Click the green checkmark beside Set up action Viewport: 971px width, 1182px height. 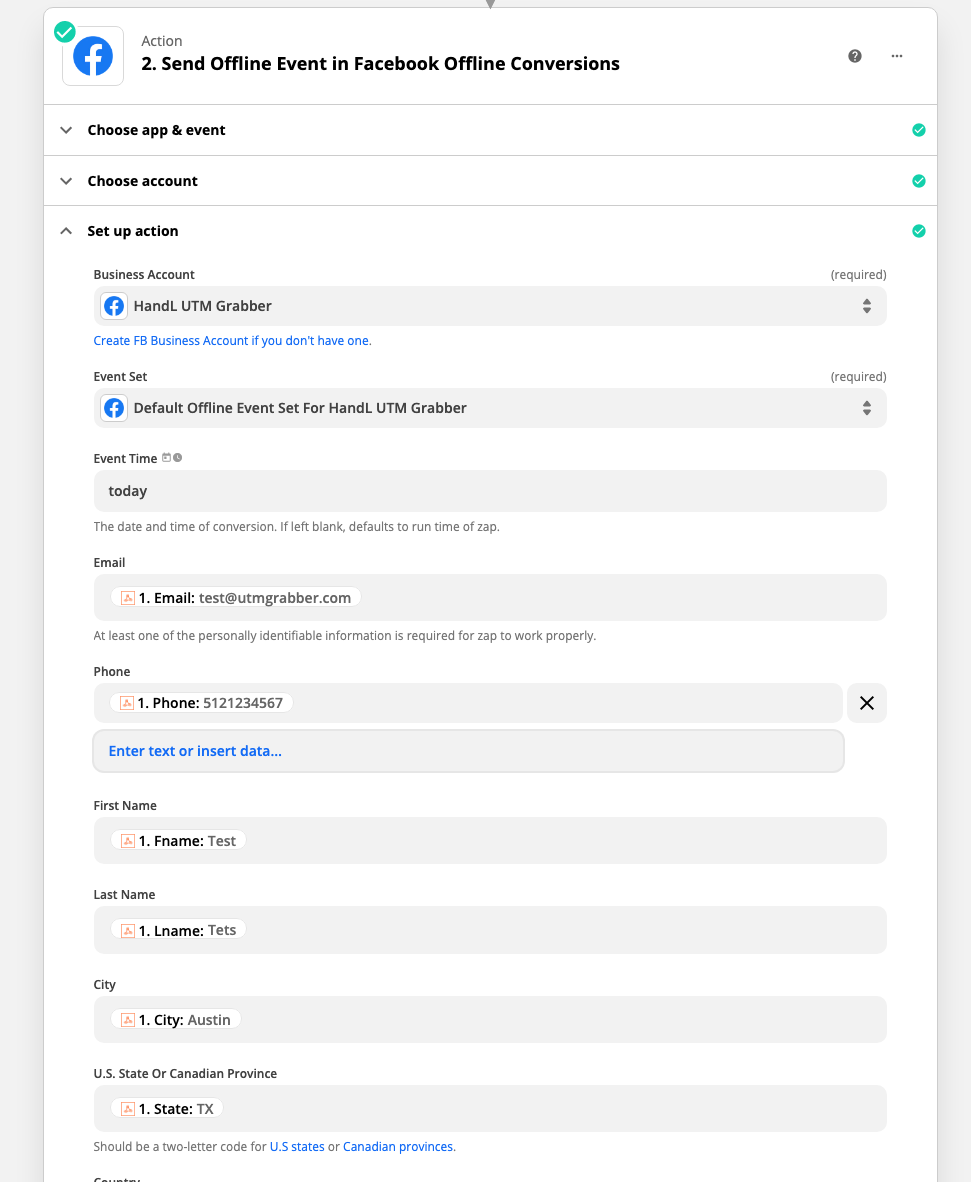[x=919, y=231]
